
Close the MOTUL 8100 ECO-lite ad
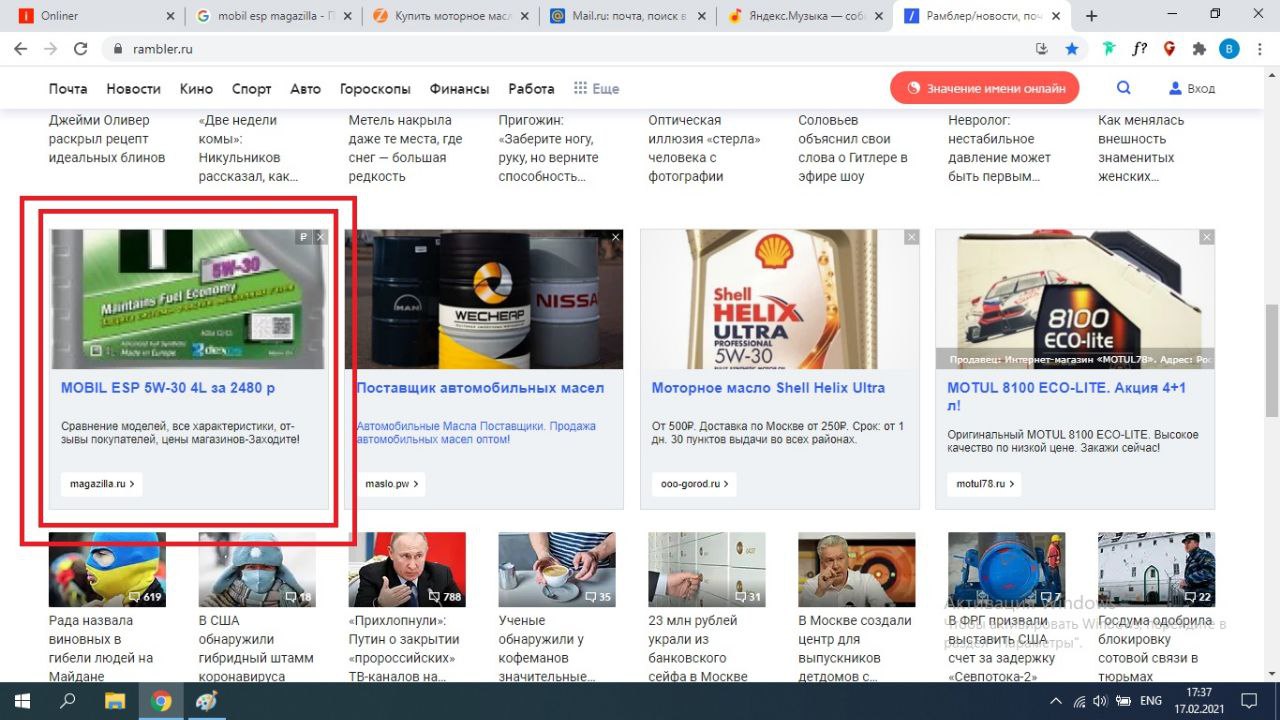[x=1207, y=237]
